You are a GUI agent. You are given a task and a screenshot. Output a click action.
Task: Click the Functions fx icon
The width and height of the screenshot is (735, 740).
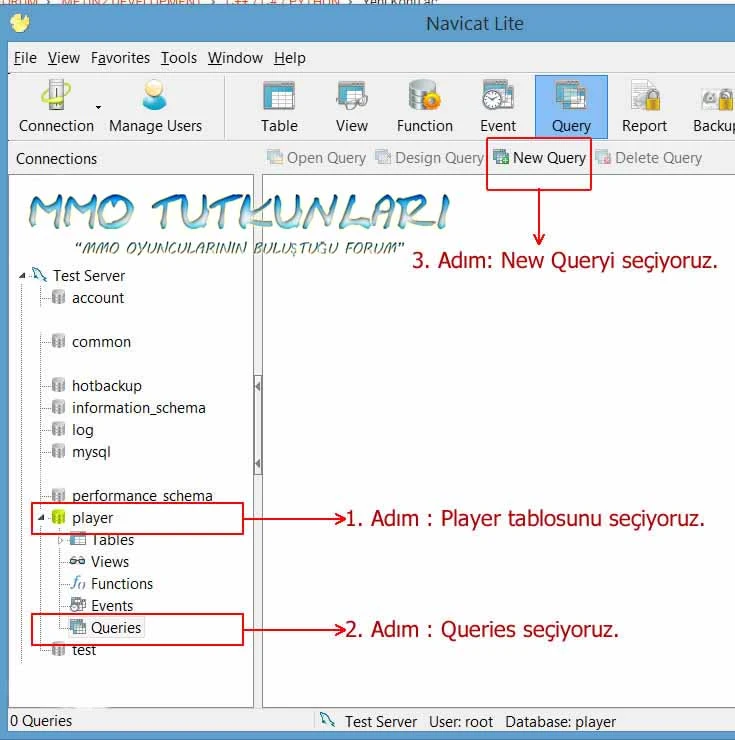click(x=78, y=583)
